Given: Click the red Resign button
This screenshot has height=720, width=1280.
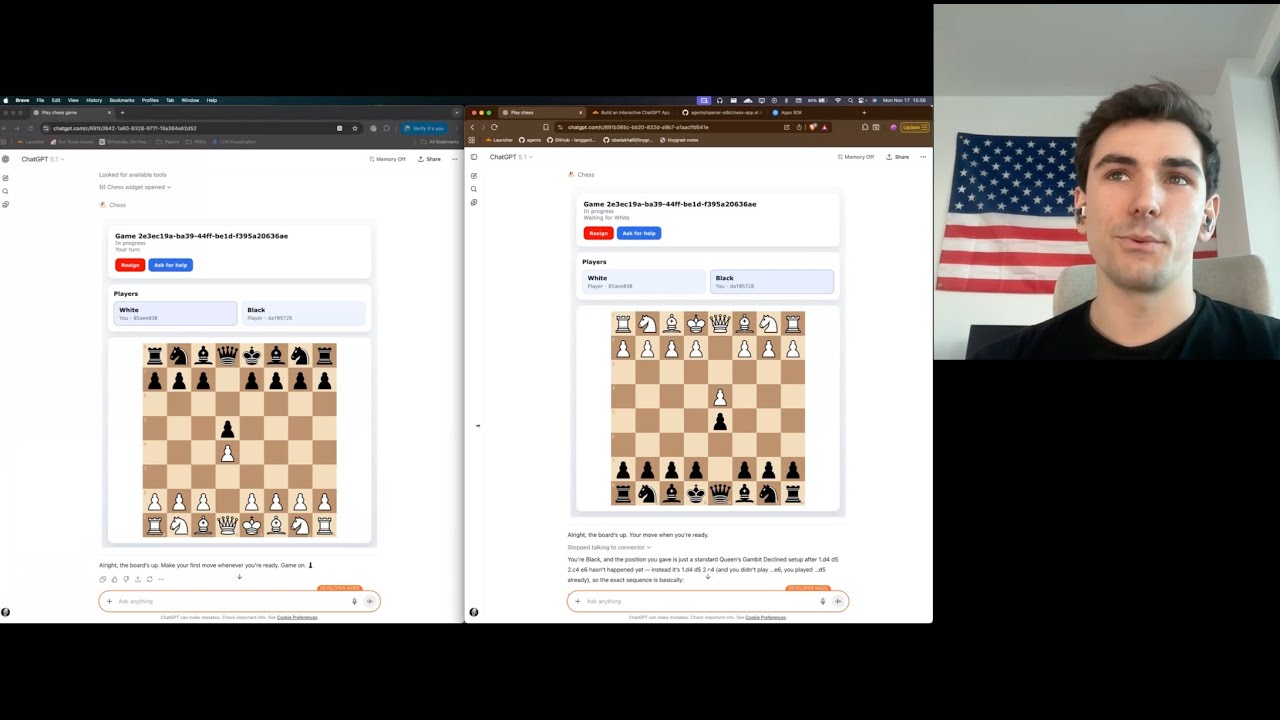Looking at the screenshot, I should coord(130,264).
